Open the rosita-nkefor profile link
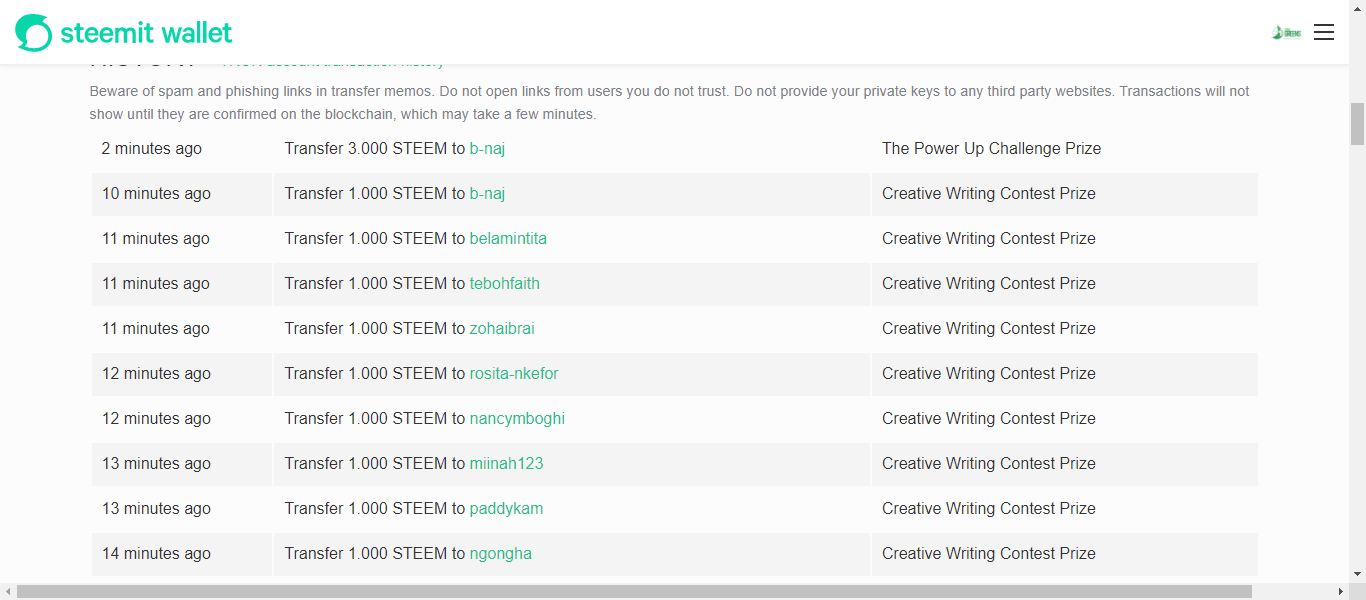 pos(514,373)
